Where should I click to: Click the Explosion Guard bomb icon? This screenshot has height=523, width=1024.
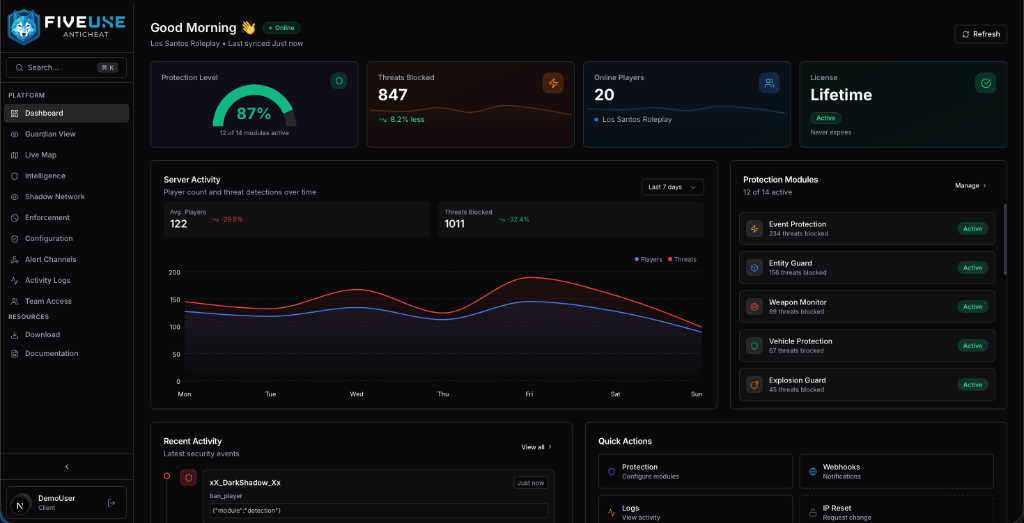[x=754, y=385]
